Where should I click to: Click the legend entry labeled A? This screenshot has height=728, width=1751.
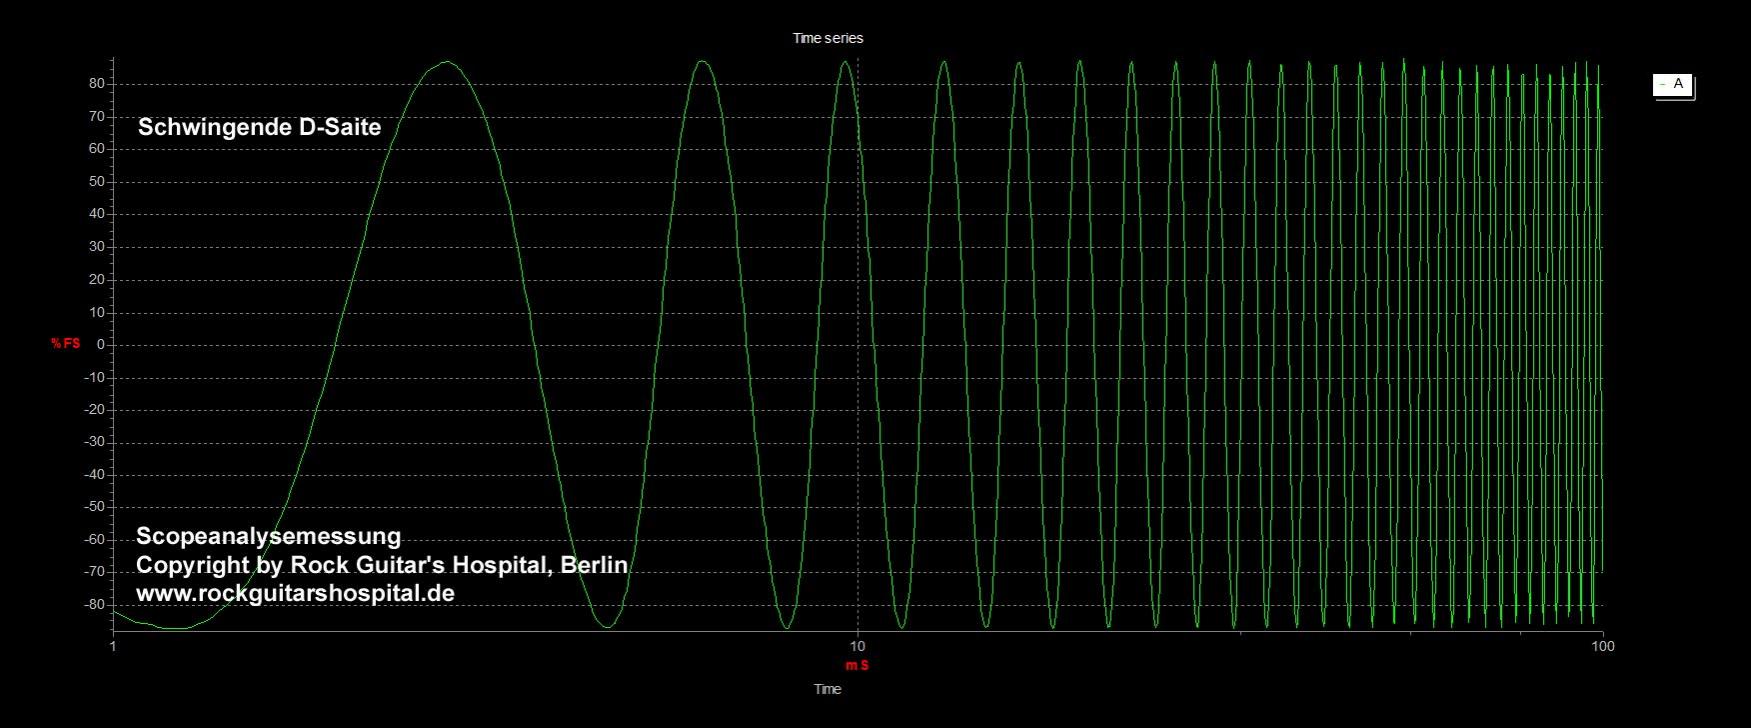[x=1673, y=85]
